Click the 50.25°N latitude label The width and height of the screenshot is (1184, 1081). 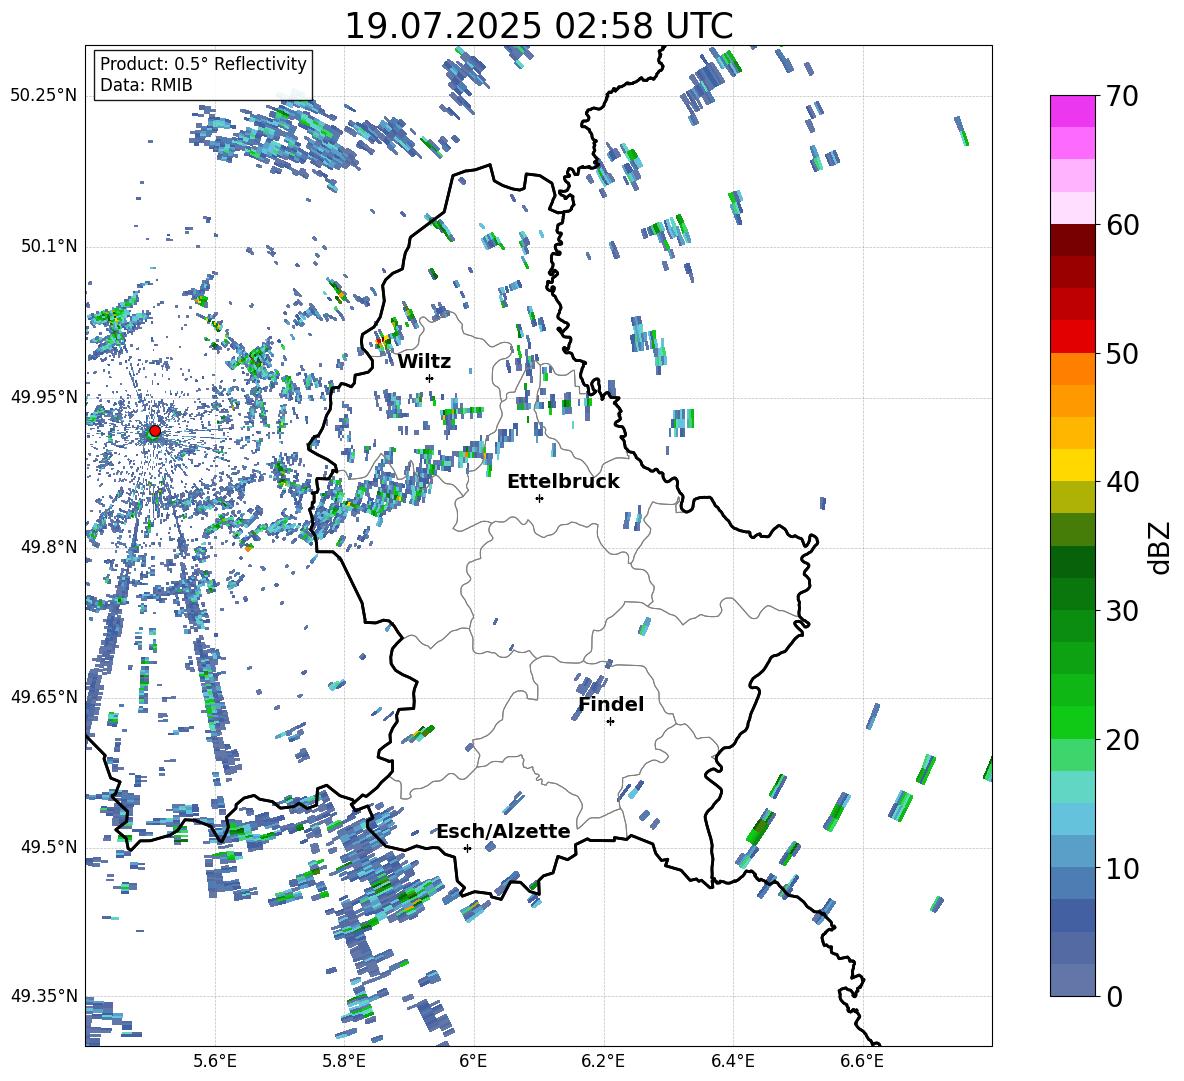coord(44,96)
